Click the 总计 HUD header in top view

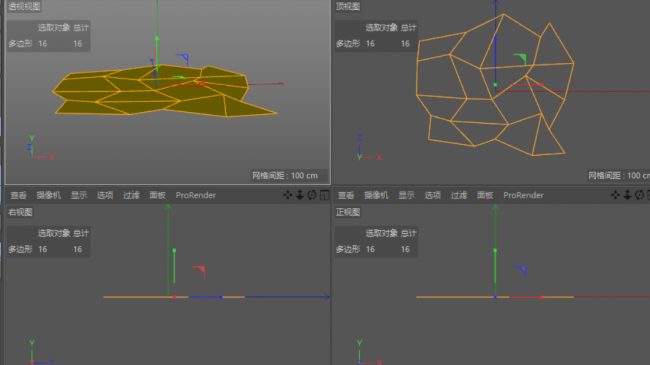click(x=408, y=28)
